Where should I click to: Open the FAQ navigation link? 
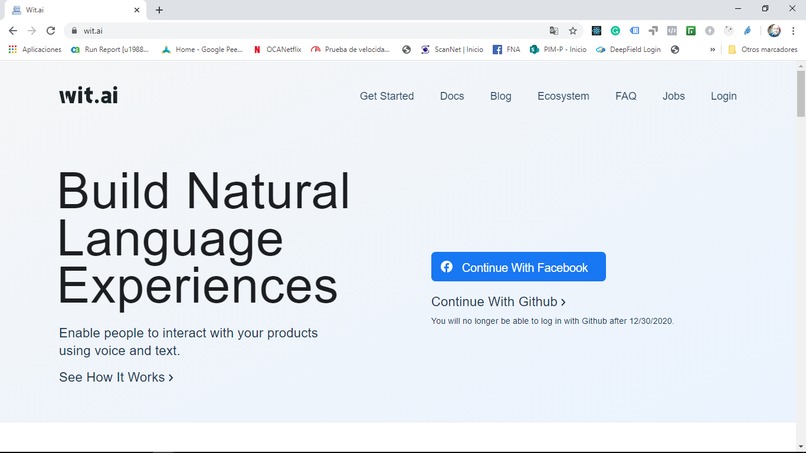tap(626, 96)
